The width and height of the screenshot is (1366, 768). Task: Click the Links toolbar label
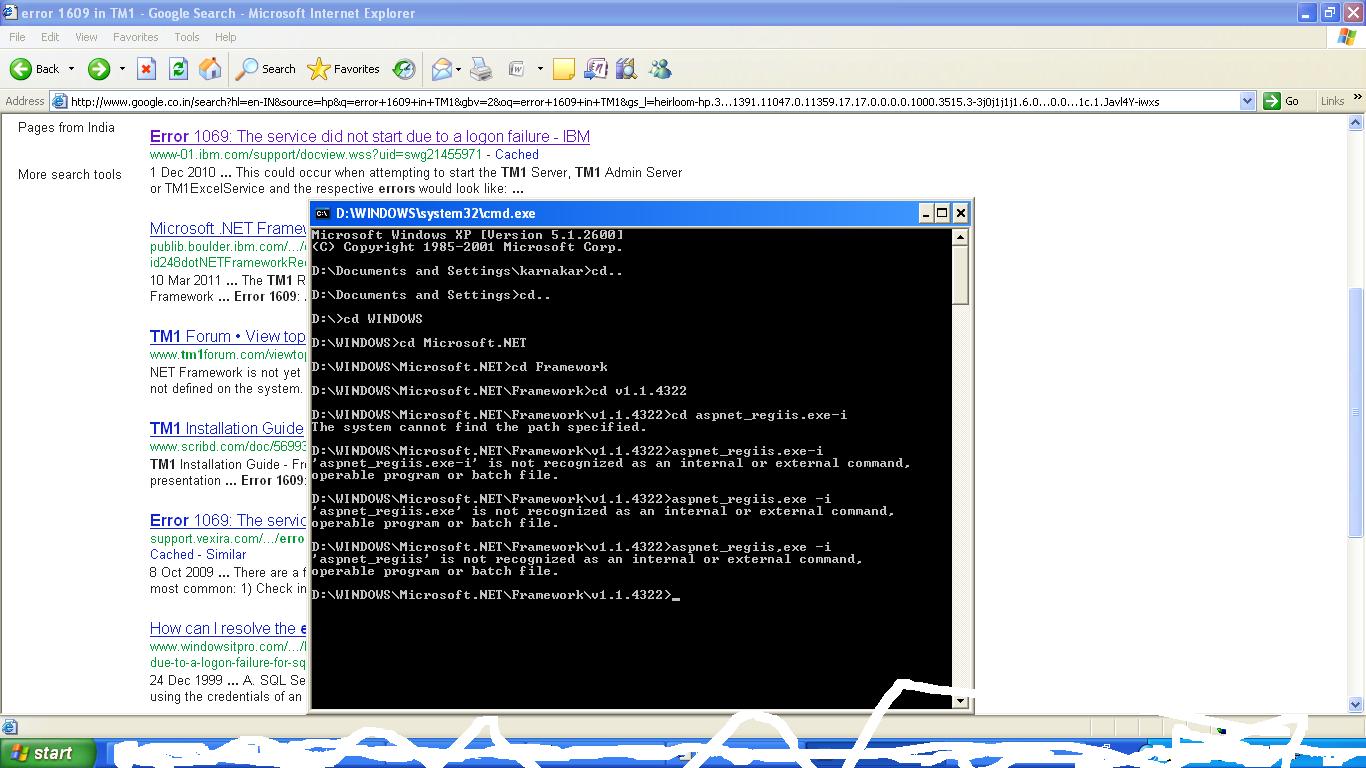point(1332,101)
